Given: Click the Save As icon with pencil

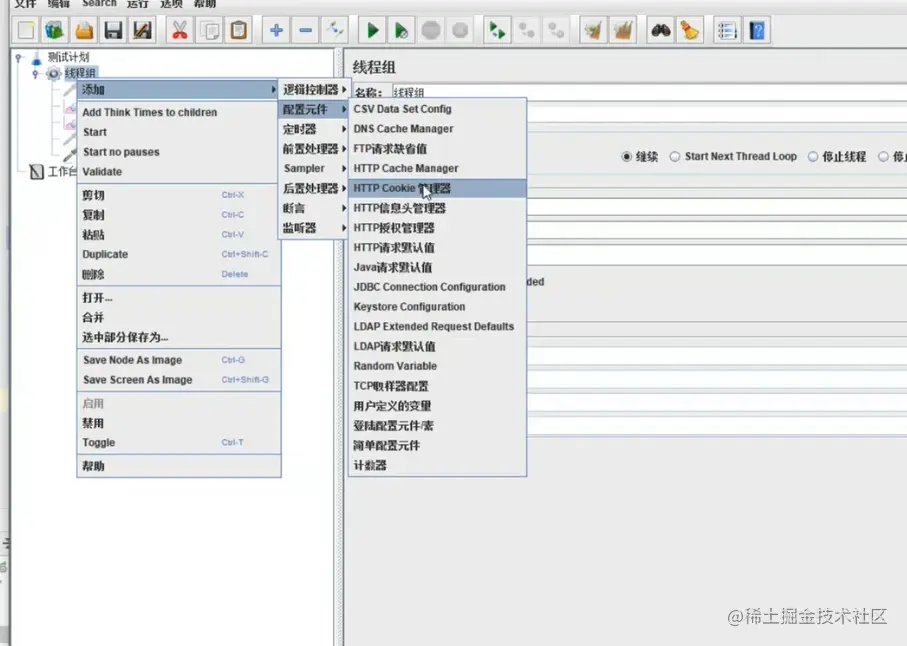Looking at the screenshot, I should 142,30.
